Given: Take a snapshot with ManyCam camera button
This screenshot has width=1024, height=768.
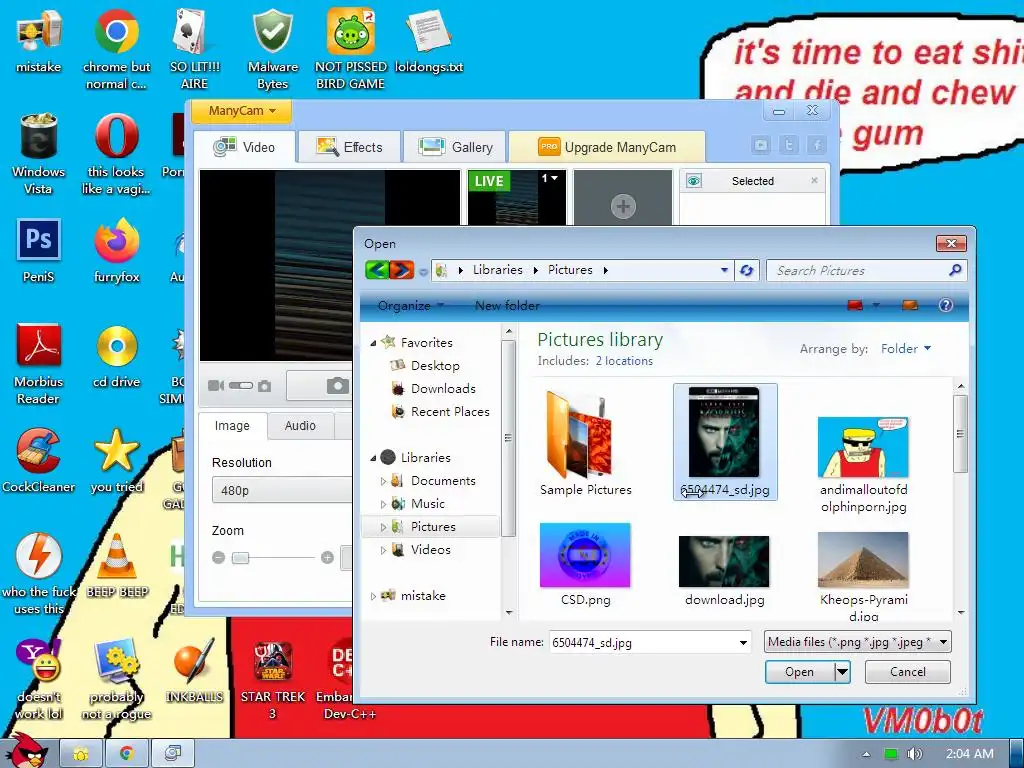Looking at the screenshot, I should coord(337,385).
